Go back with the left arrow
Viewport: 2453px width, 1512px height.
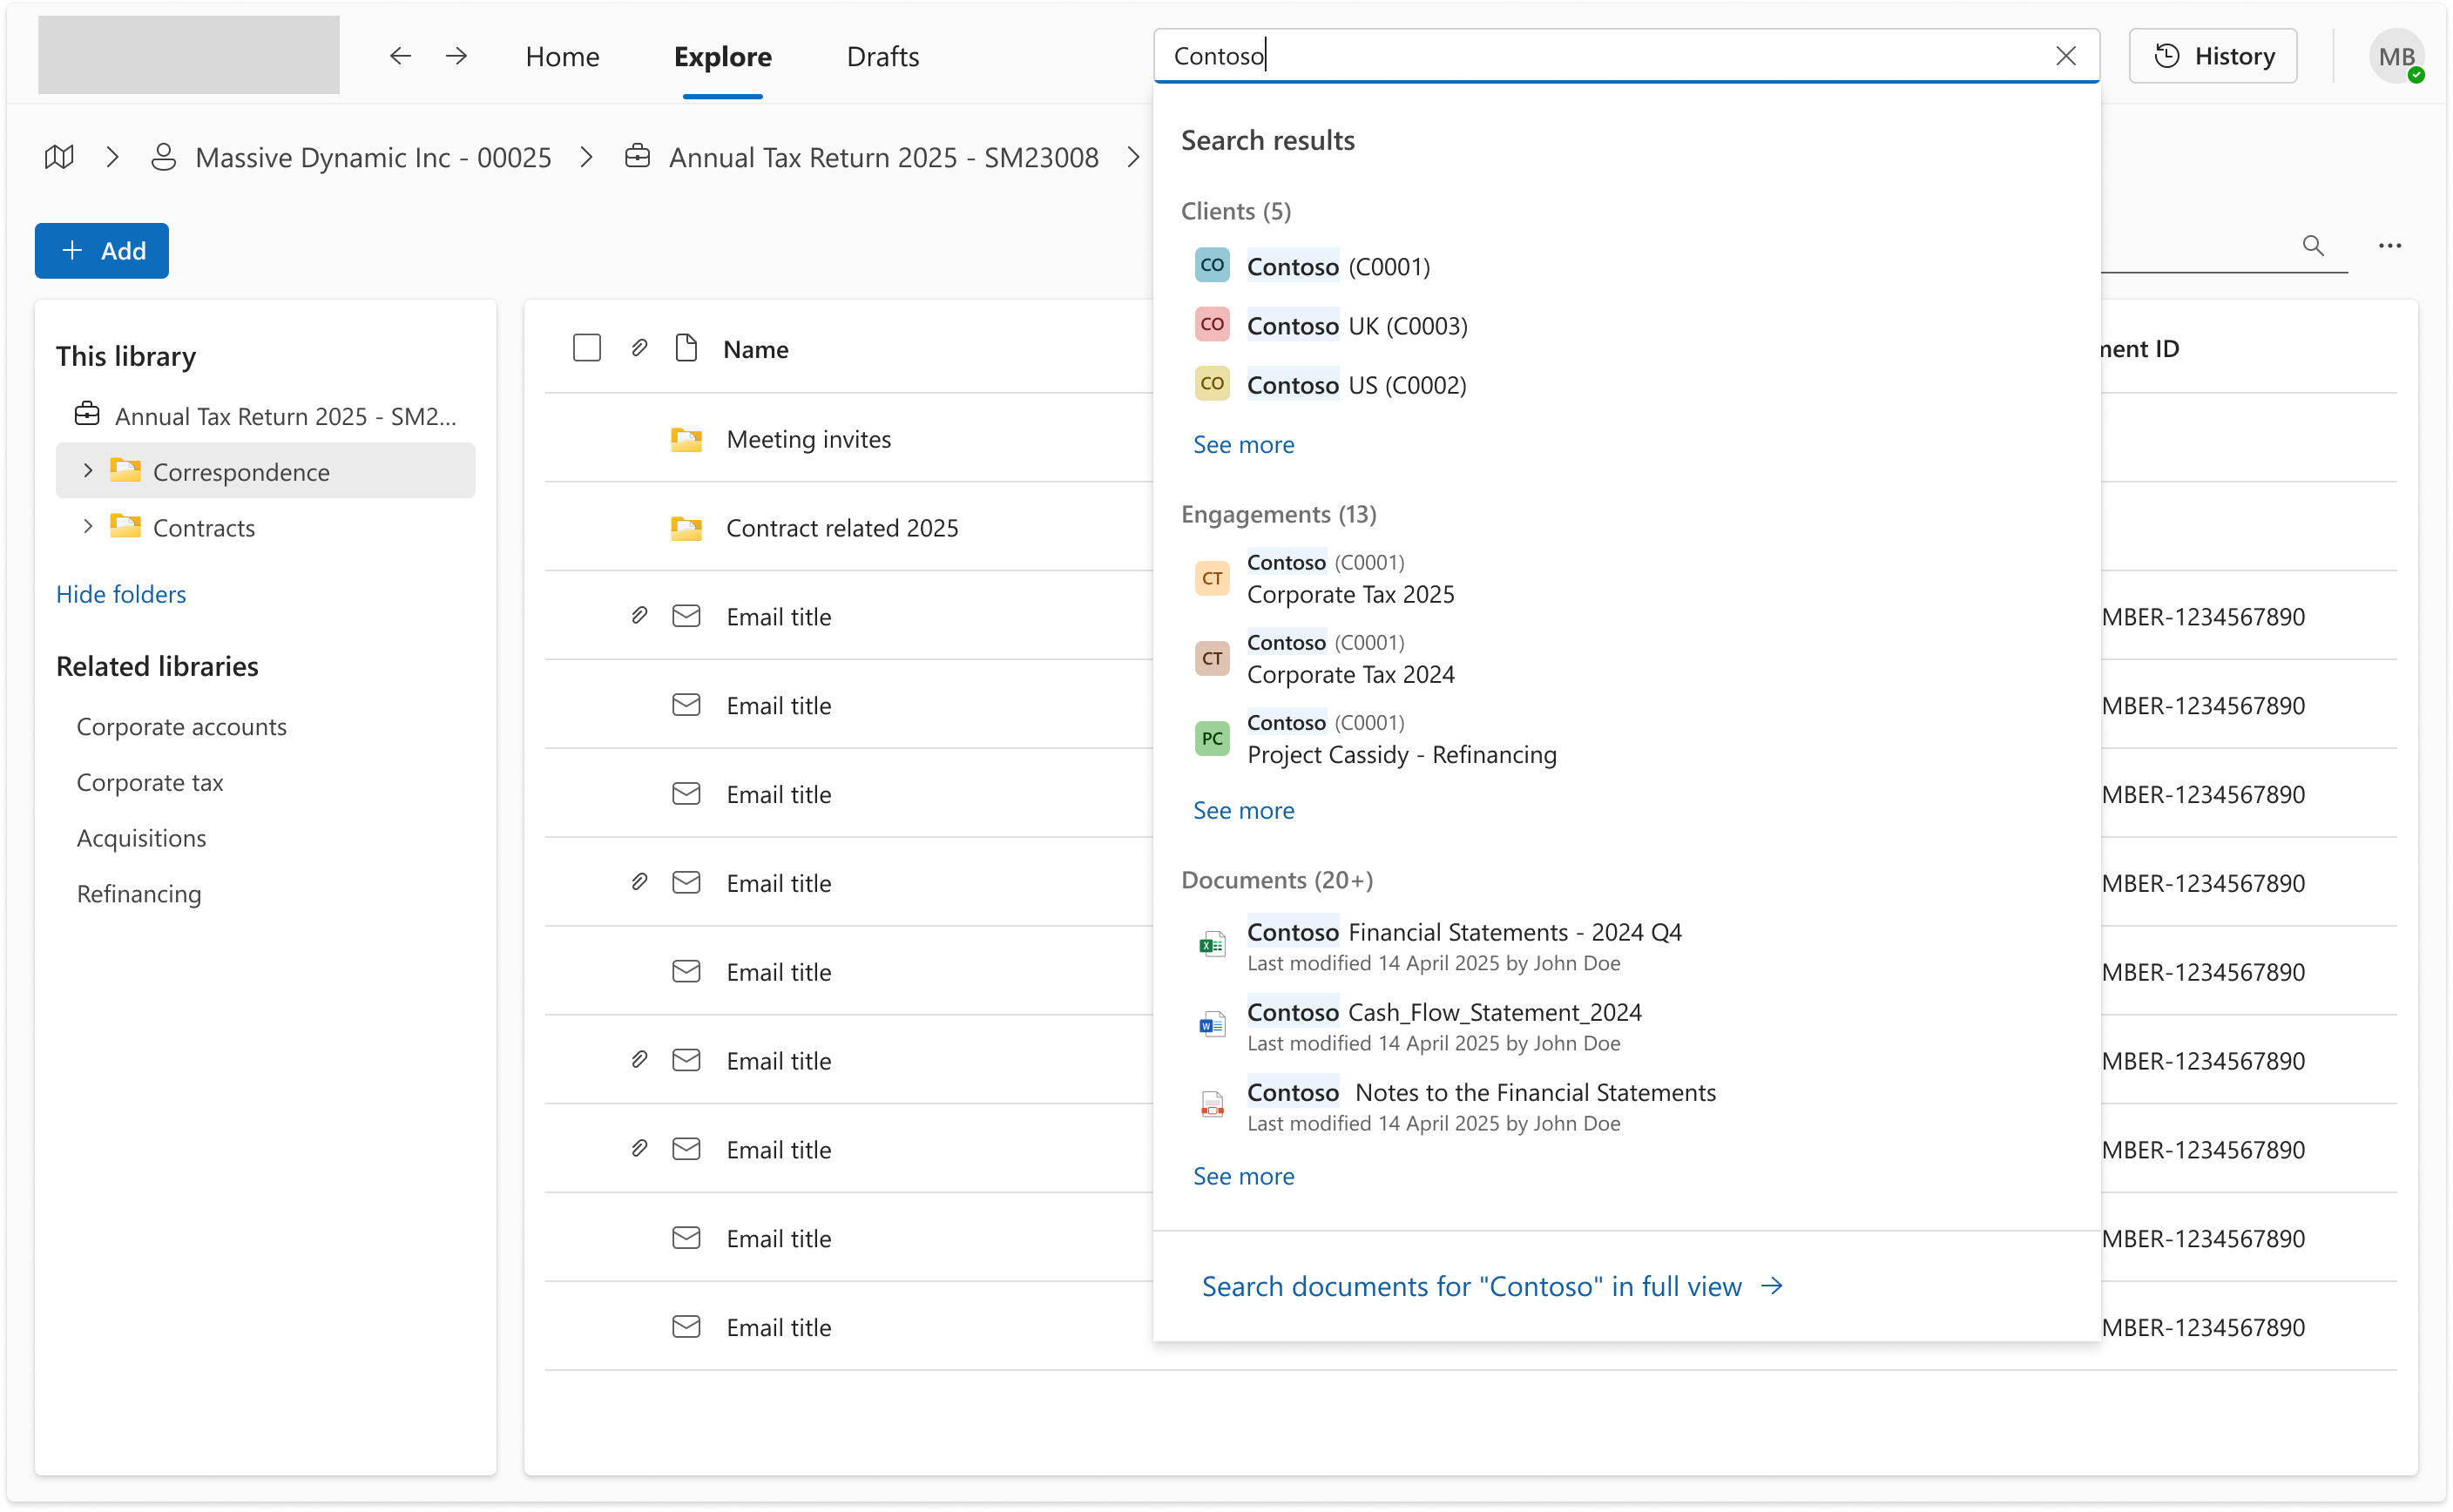400,56
